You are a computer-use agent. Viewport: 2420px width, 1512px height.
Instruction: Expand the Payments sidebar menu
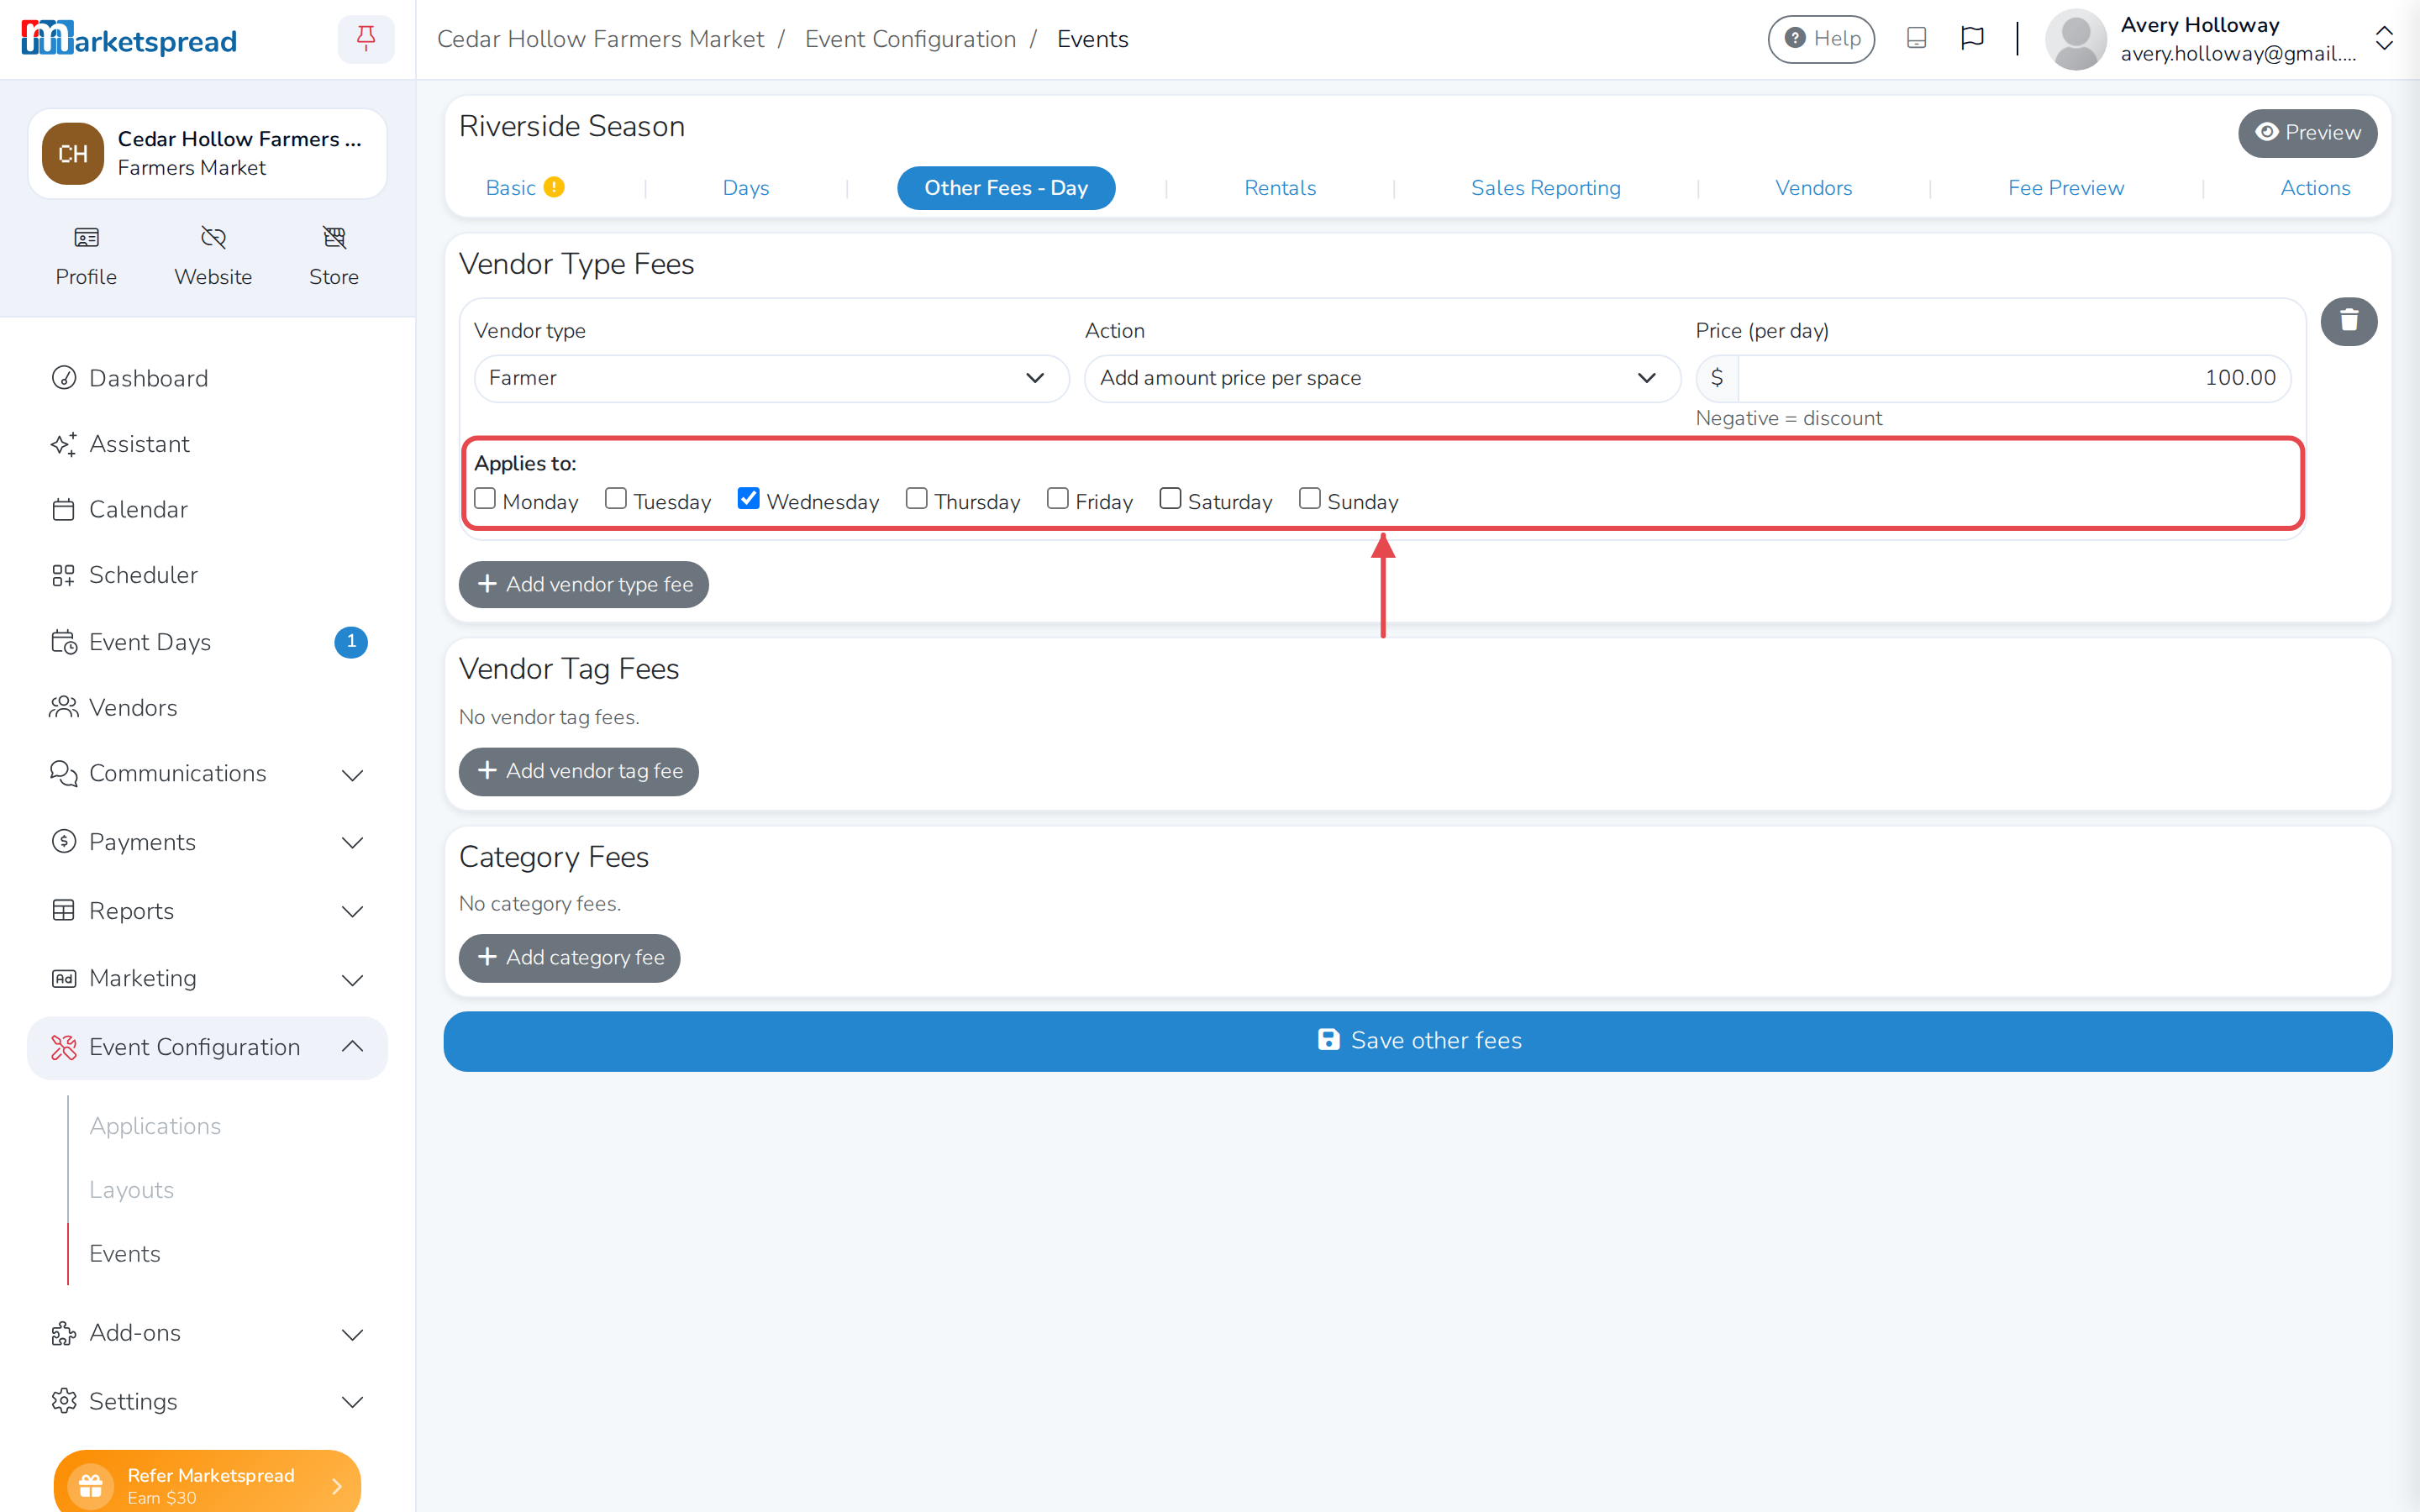(x=207, y=842)
